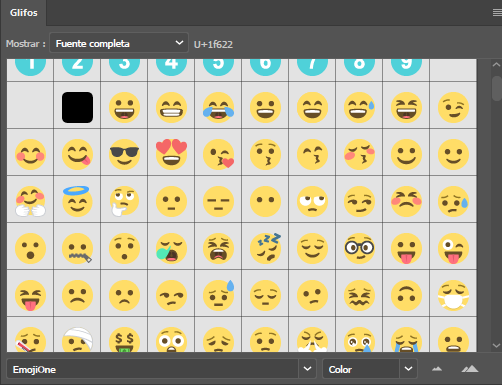
Task: Click the scrollbar up arrow
Action: [496, 65]
